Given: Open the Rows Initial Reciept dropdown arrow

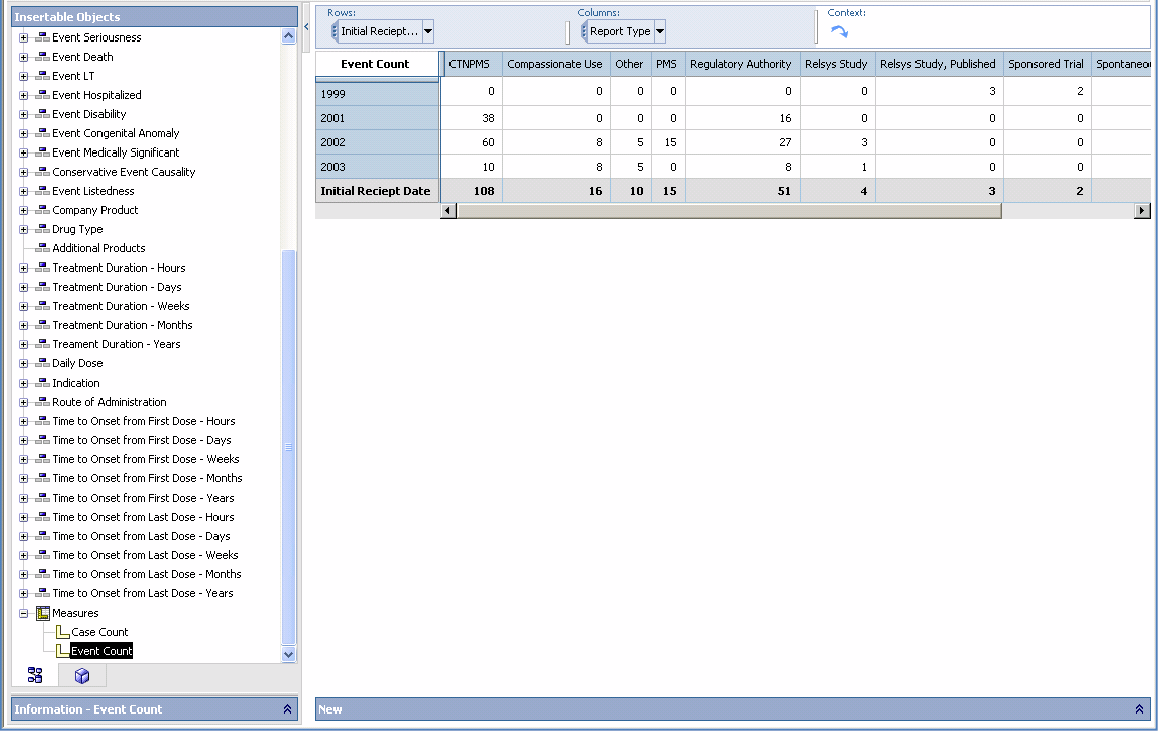Looking at the screenshot, I should pos(428,31).
